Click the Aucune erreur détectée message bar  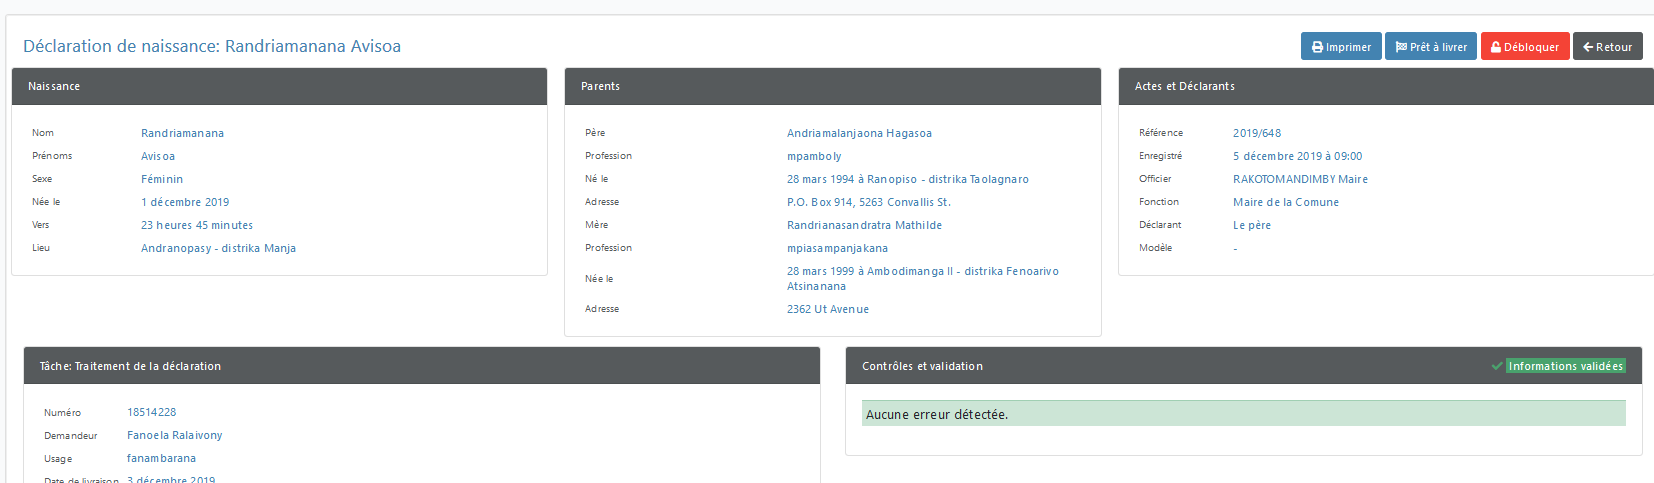(x=1243, y=414)
